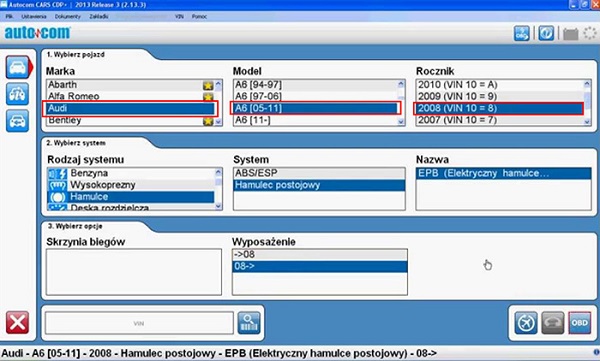This screenshot has width=600, height=361.
Task: Choose model A6 [97-06]
Action: (315, 96)
